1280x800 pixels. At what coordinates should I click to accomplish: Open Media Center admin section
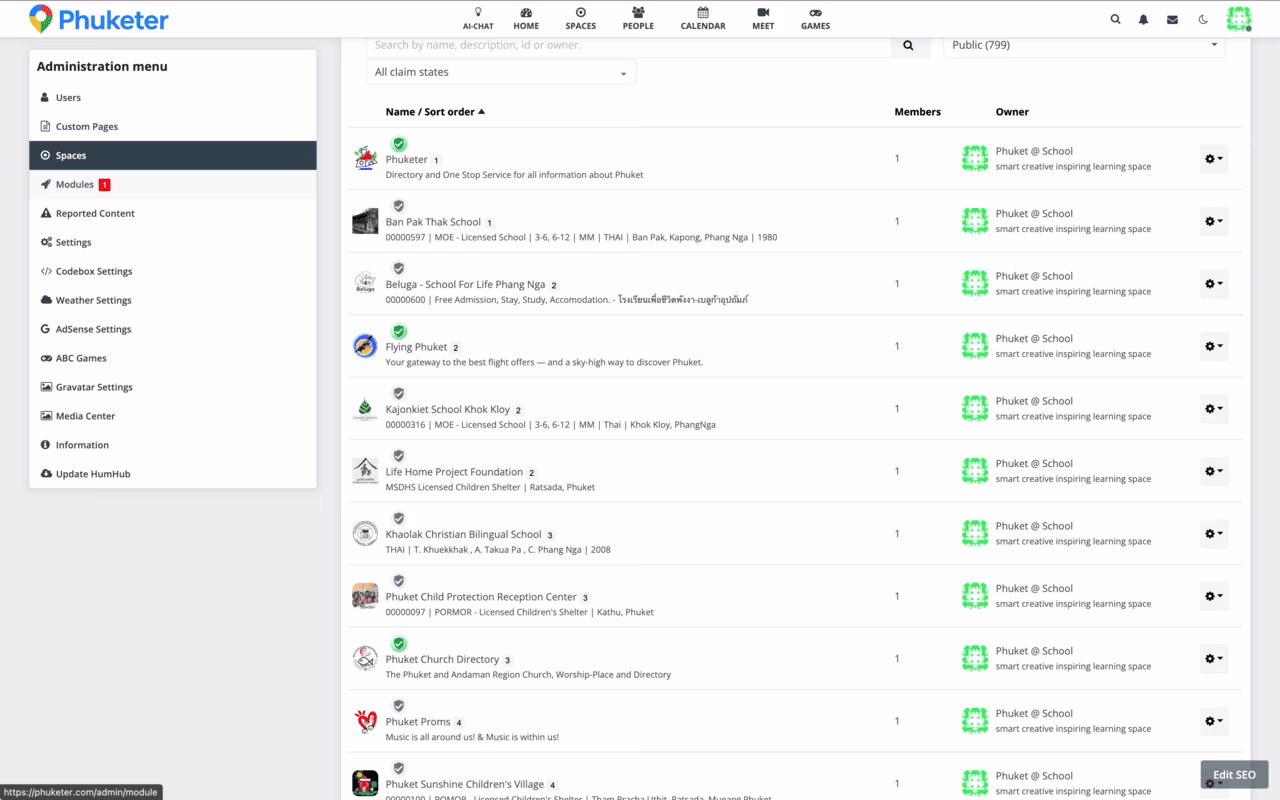click(173, 417)
